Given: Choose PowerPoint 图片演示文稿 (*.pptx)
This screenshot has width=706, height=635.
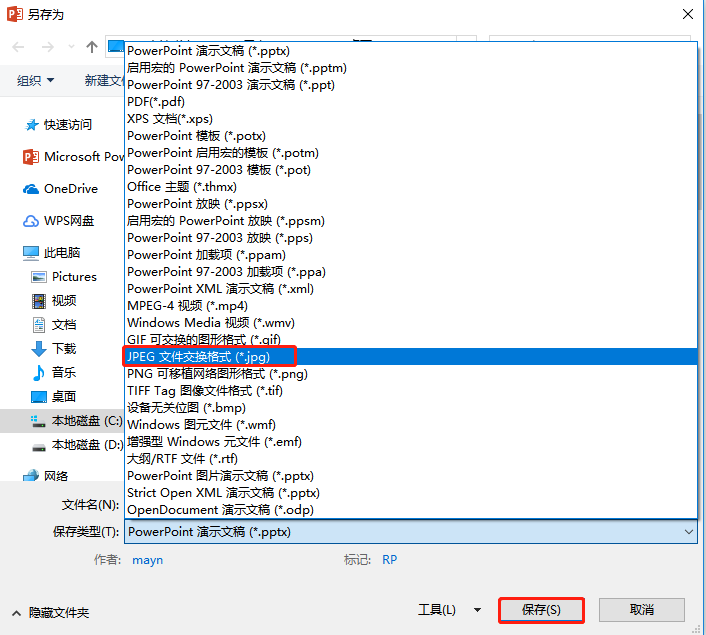Looking at the screenshot, I should click(x=411, y=476).
